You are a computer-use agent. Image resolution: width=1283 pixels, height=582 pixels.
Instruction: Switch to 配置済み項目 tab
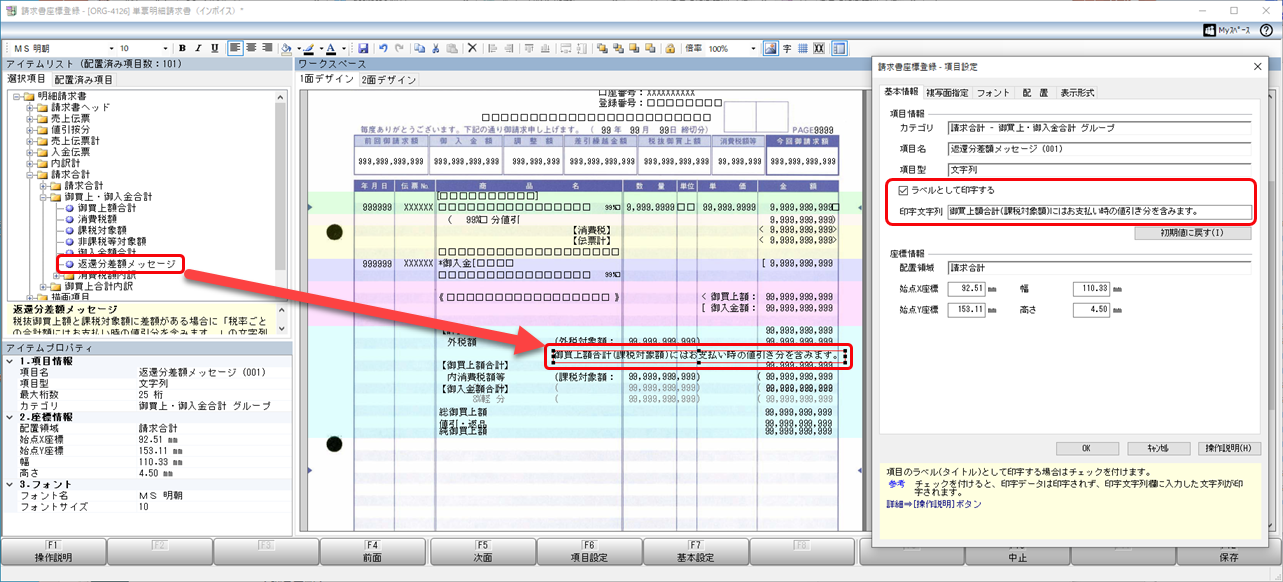(x=84, y=78)
